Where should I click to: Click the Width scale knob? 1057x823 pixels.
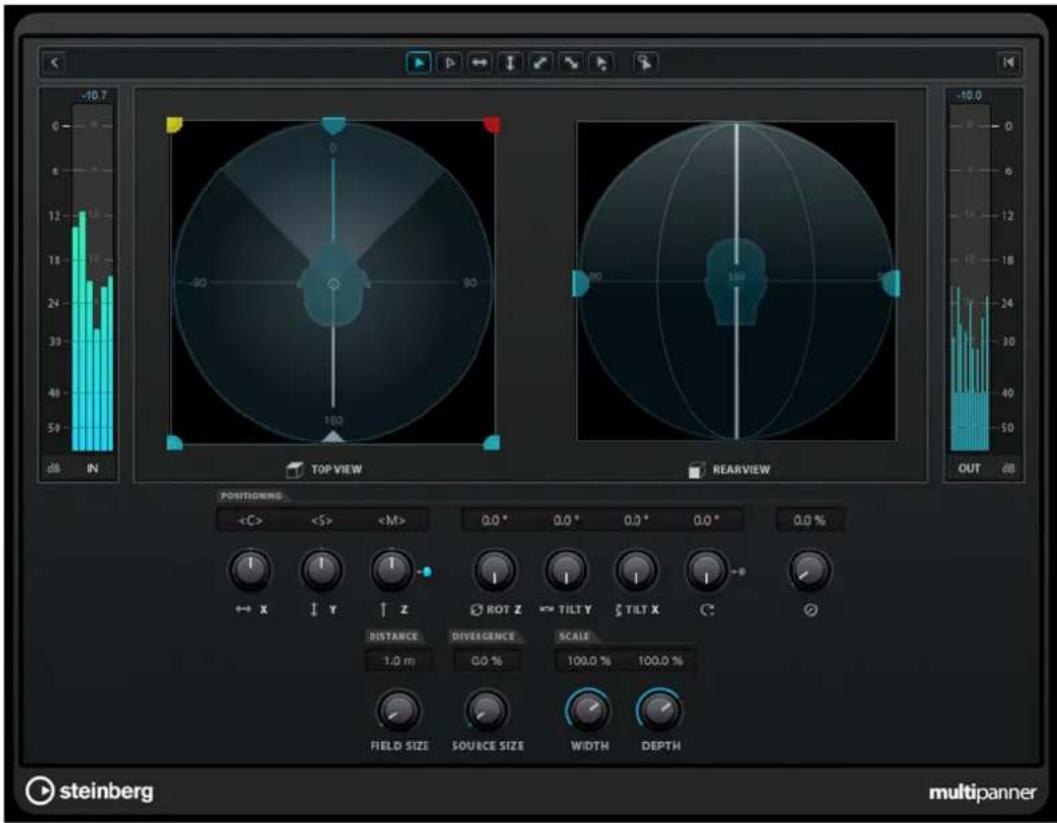588,710
